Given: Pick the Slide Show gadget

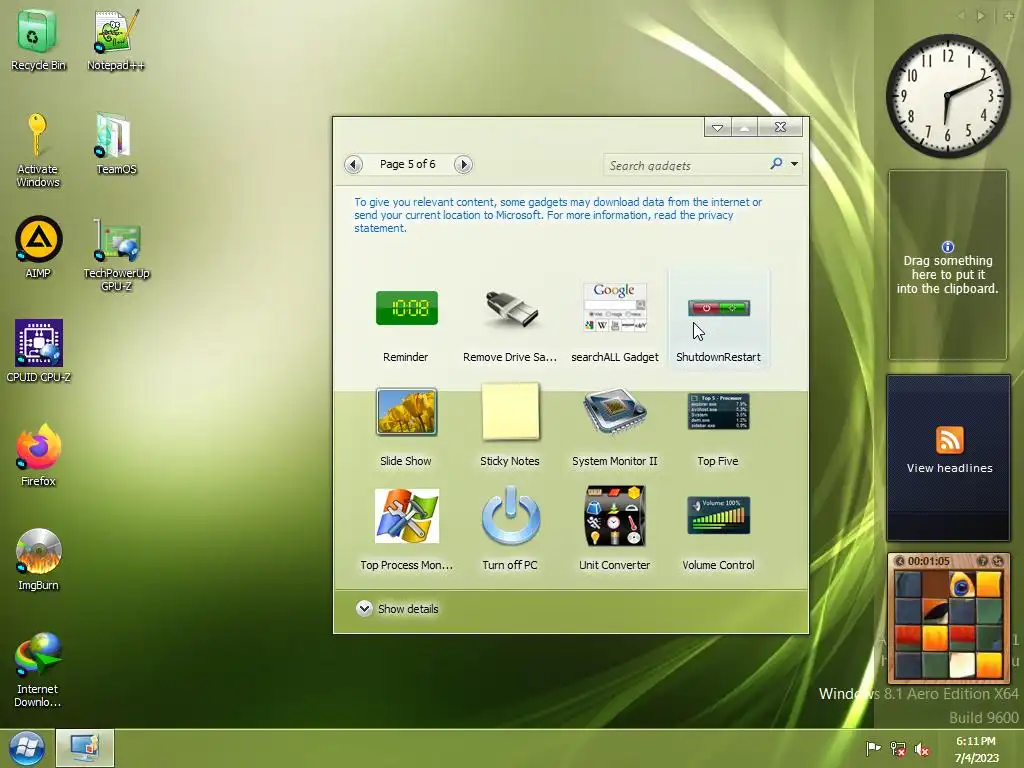Looking at the screenshot, I should (406, 428).
